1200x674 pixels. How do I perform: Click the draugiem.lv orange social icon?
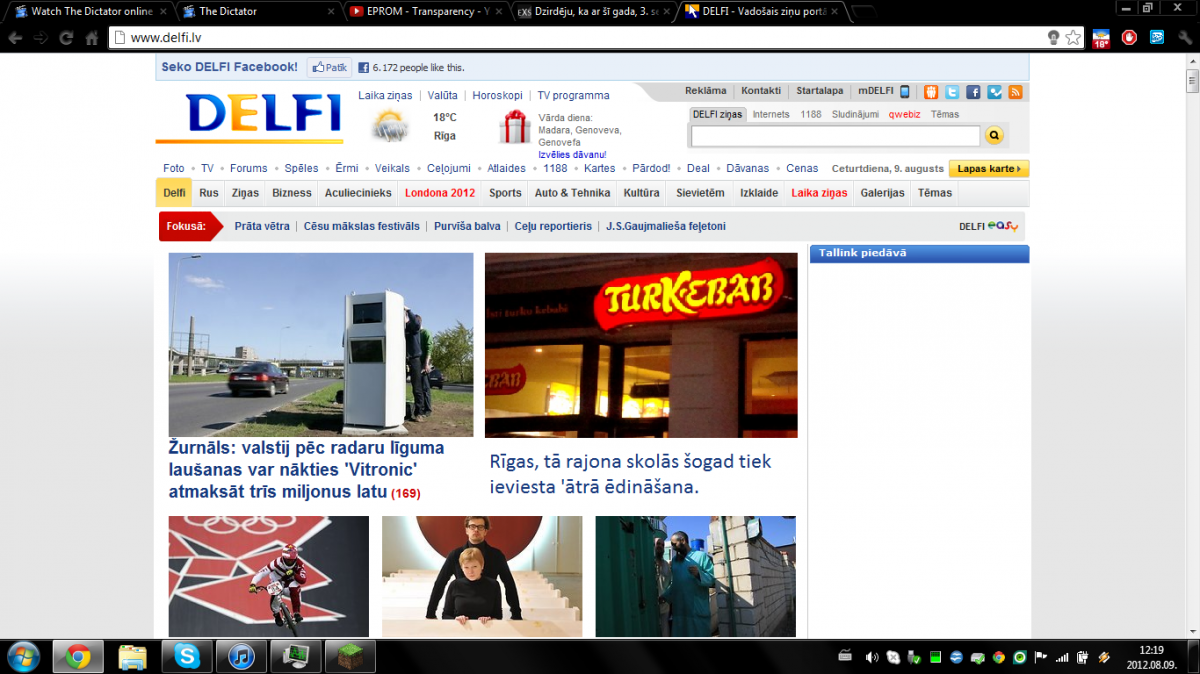pos(931,92)
